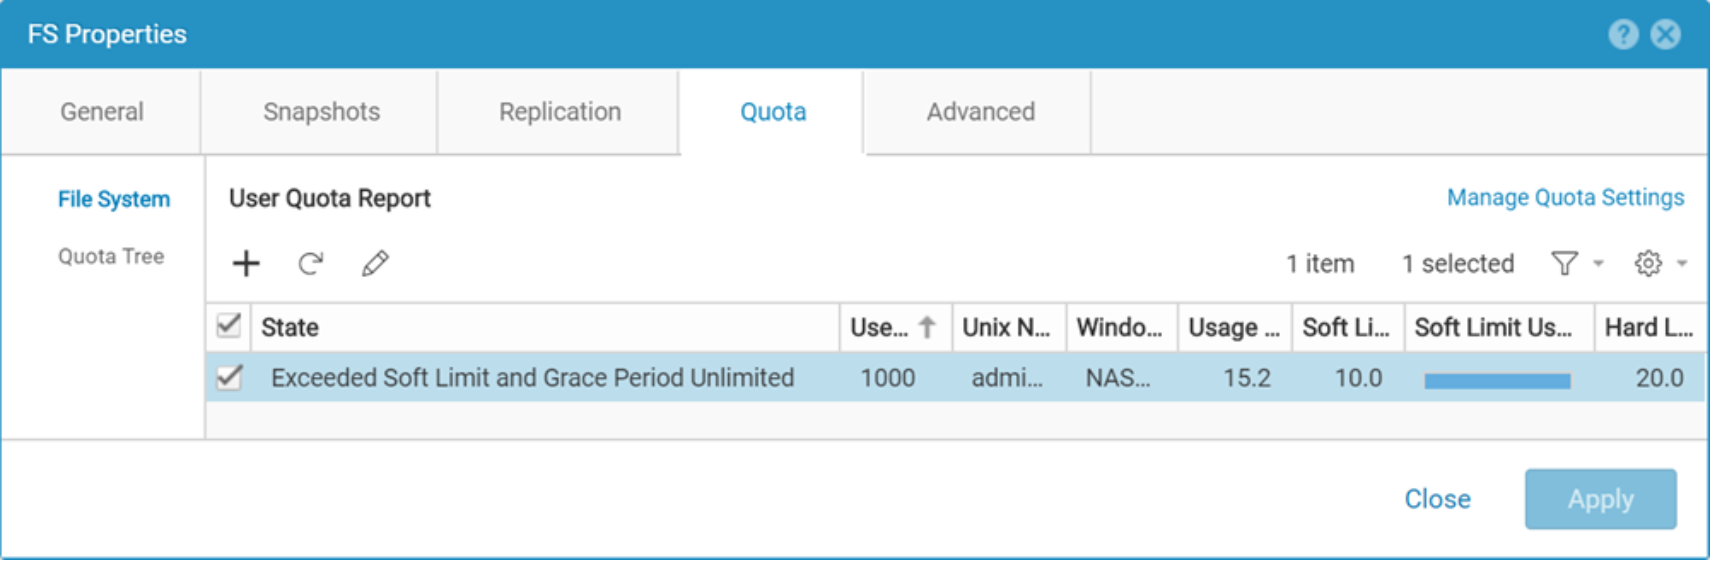Add a new user quota with plus icon
1711x561 pixels.
coord(246,263)
